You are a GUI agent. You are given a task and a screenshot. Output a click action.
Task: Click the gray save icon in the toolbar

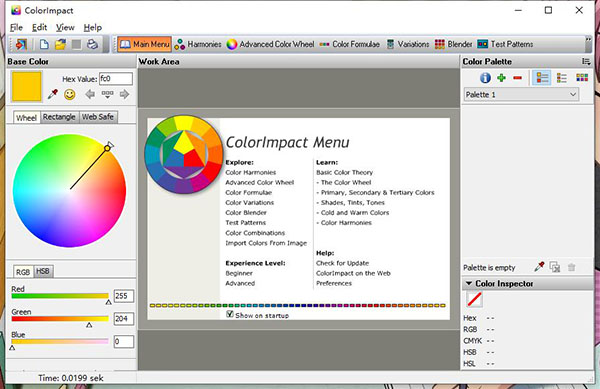click(x=77, y=44)
